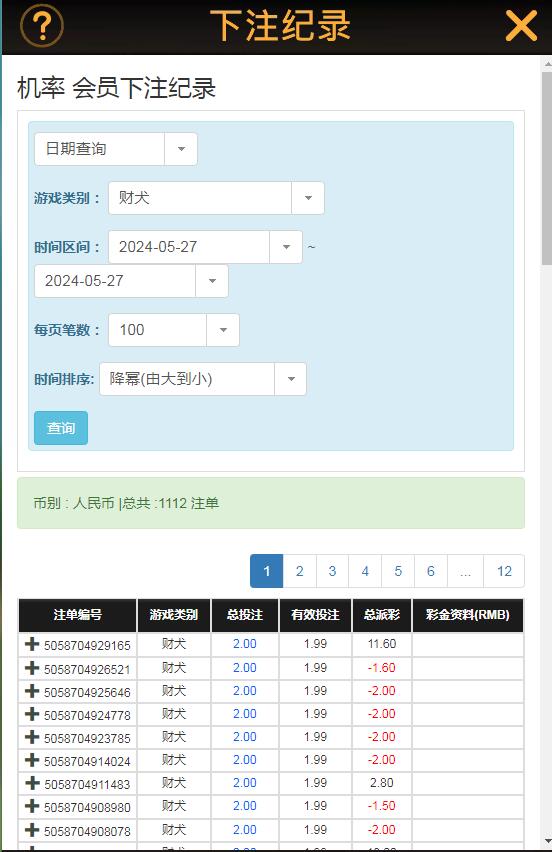Go to page 2 of results
The image size is (552, 852).
click(x=299, y=571)
